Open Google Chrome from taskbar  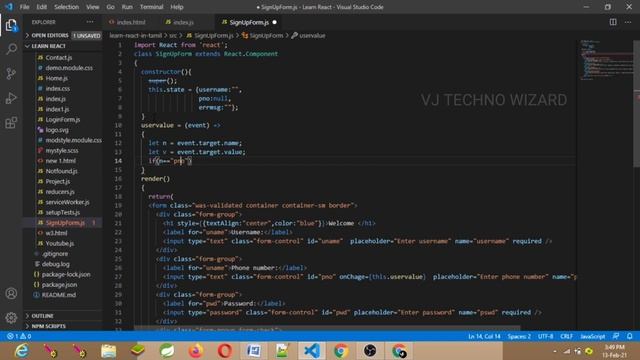[x=341, y=351]
